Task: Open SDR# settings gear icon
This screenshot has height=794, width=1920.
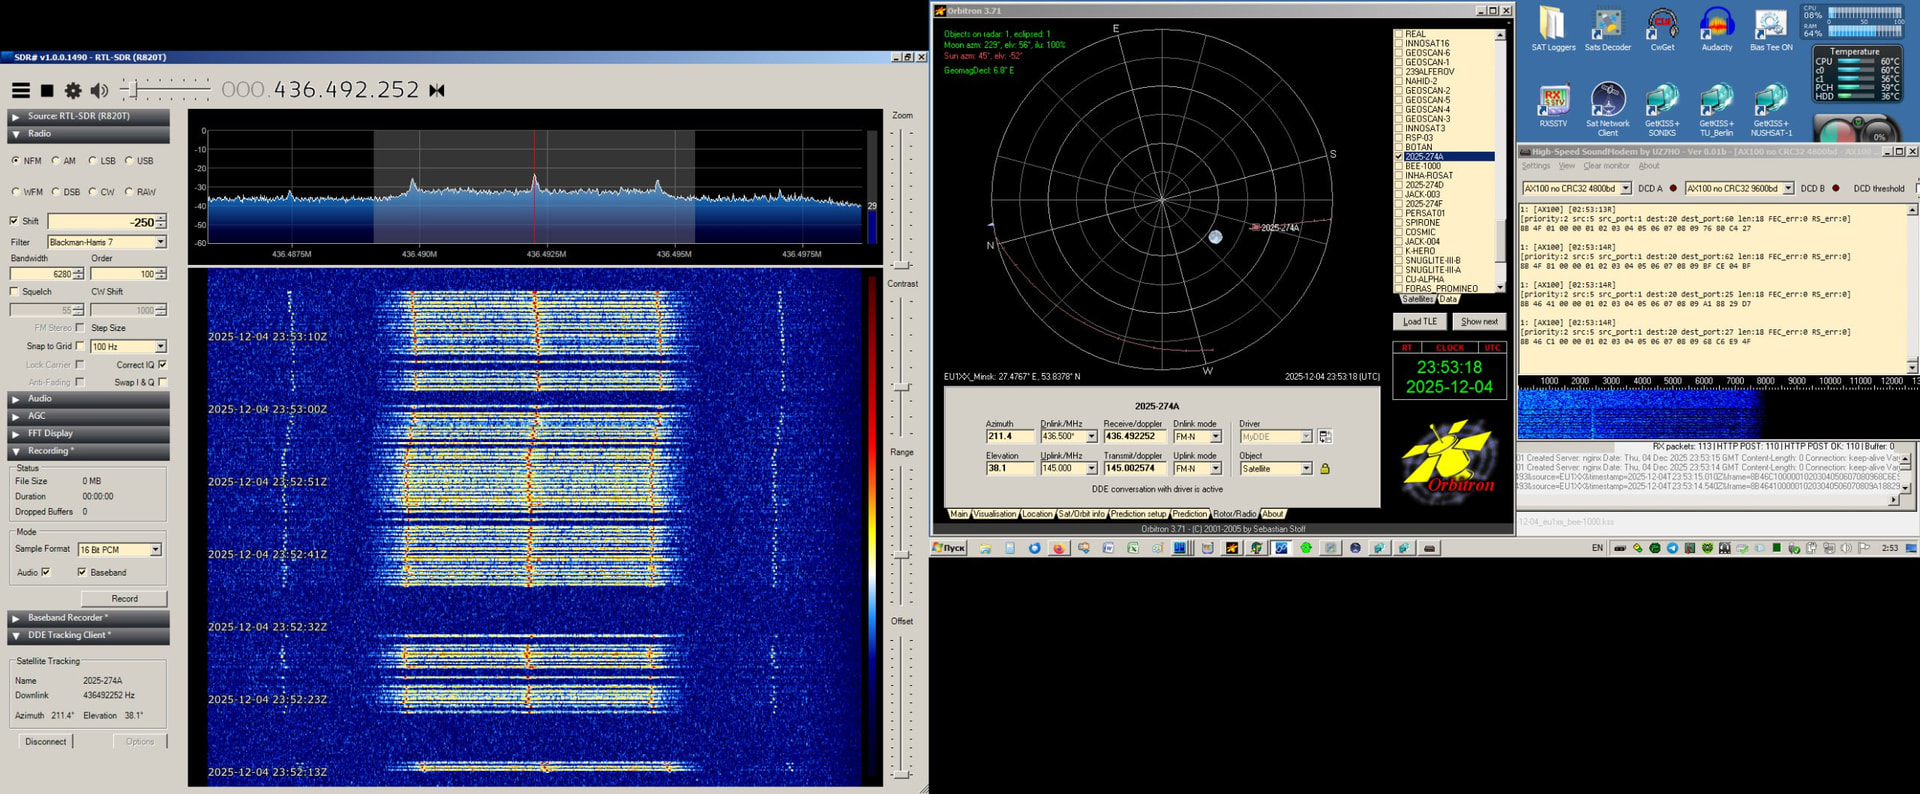Action: pyautogui.click(x=73, y=90)
